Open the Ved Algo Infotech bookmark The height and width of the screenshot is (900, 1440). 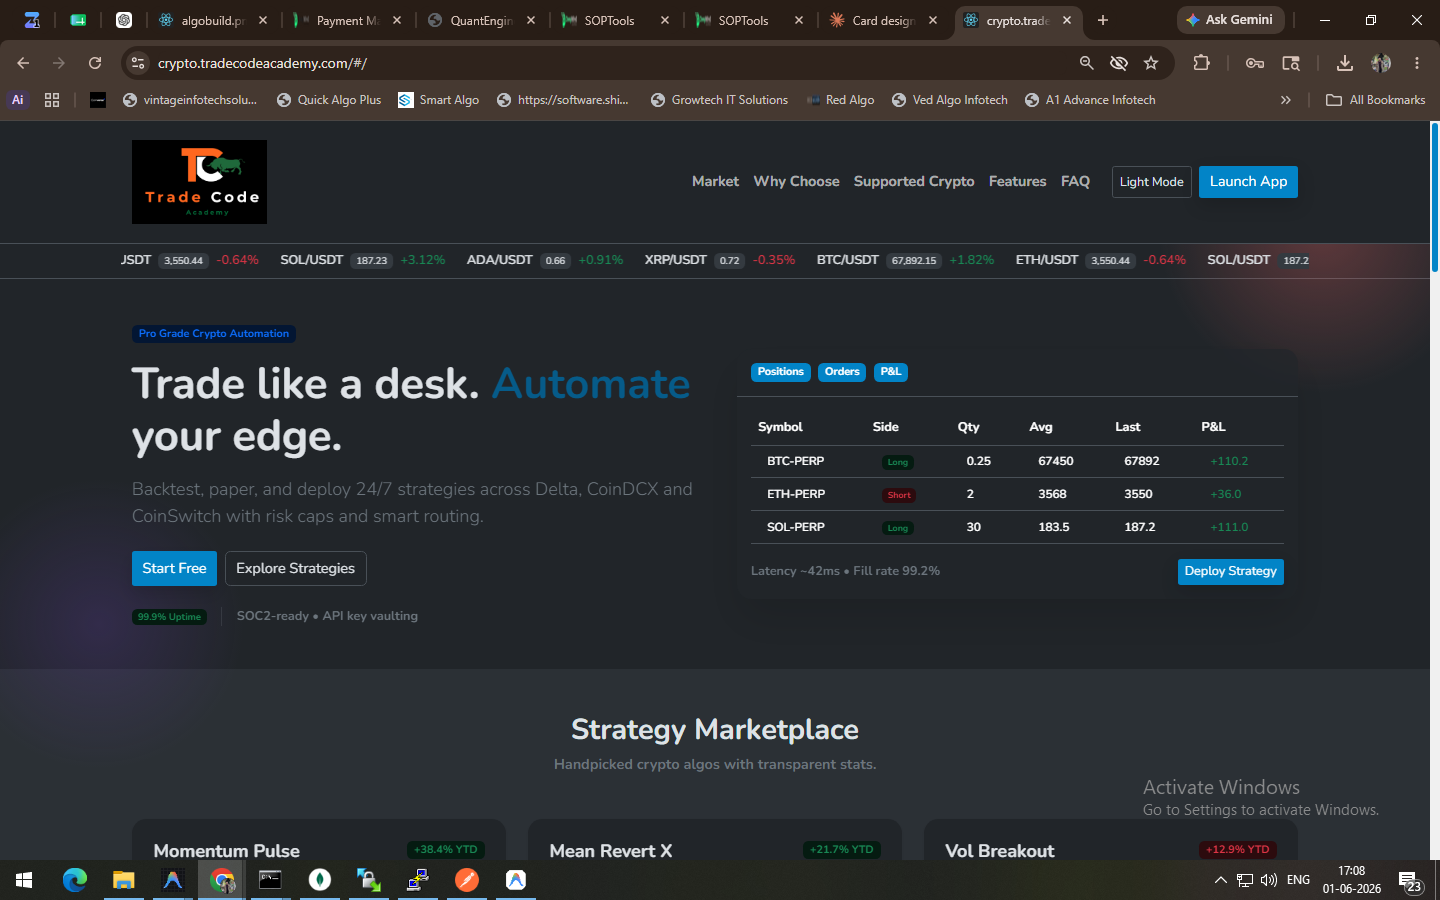tap(950, 100)
